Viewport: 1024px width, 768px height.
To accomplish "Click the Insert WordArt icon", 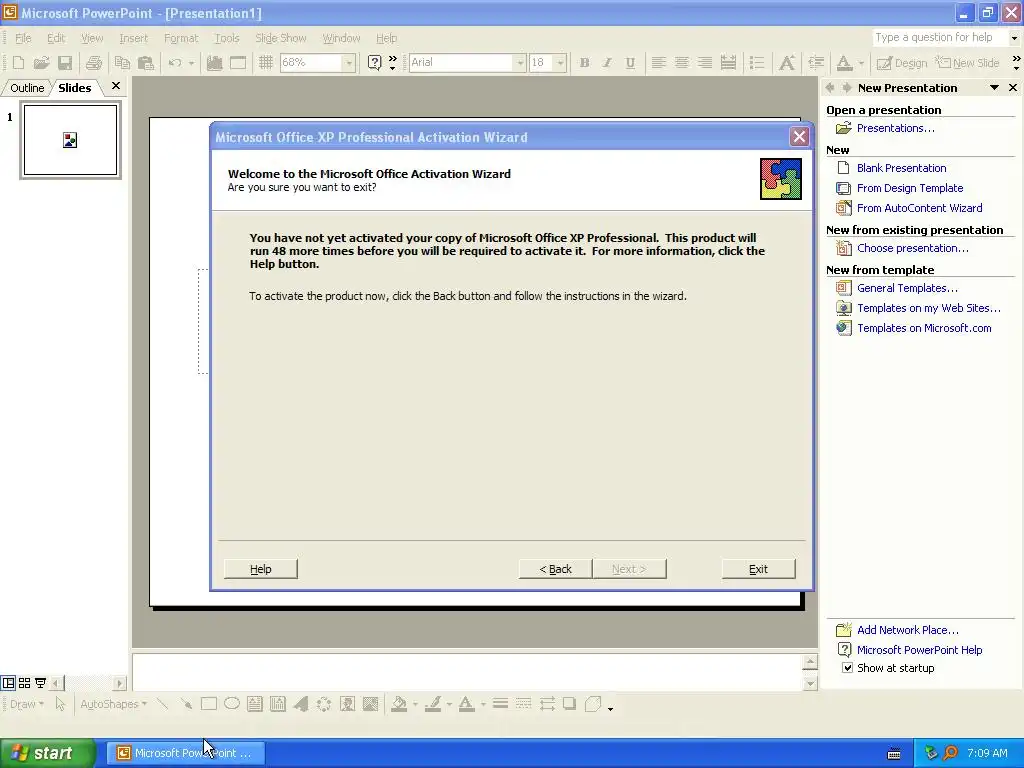I will 301,704.
